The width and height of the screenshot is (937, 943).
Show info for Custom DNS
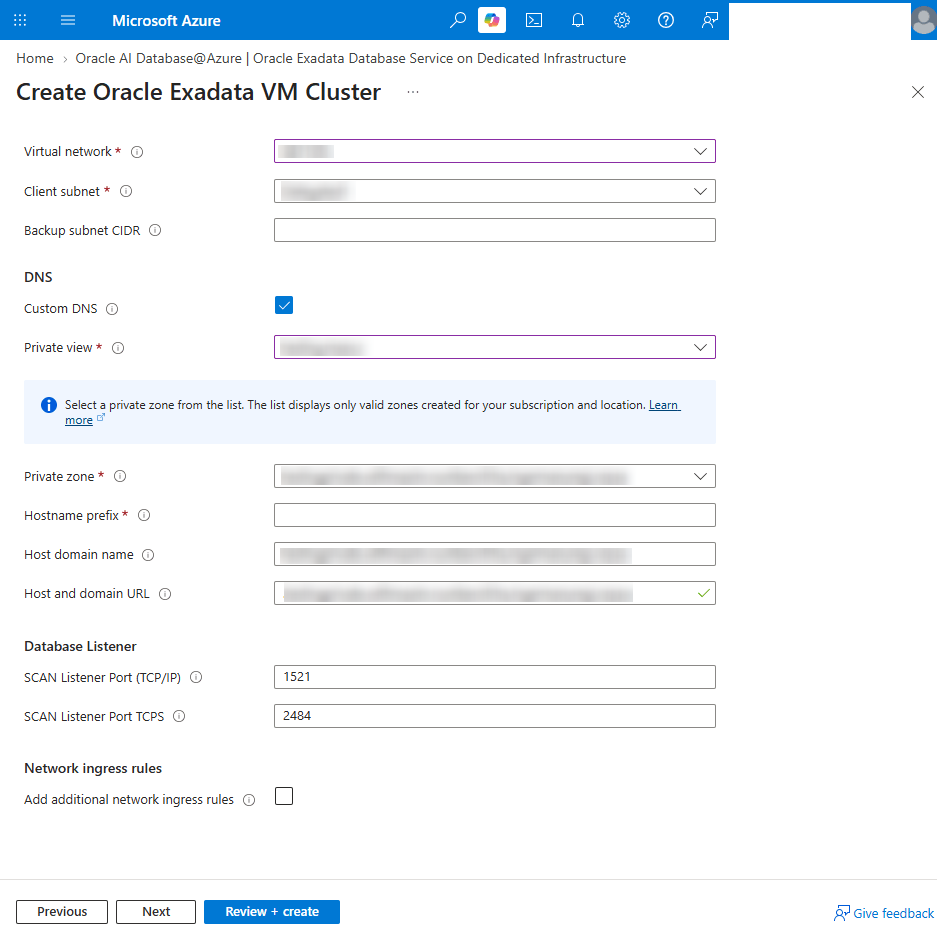pyautogui.click(x=112, y=309)
